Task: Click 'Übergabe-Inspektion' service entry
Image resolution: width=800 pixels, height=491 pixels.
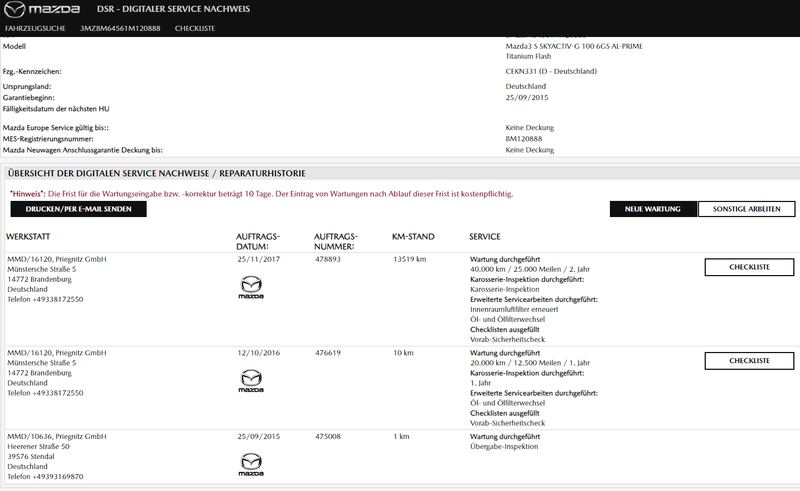Action: tap(504, 447)
